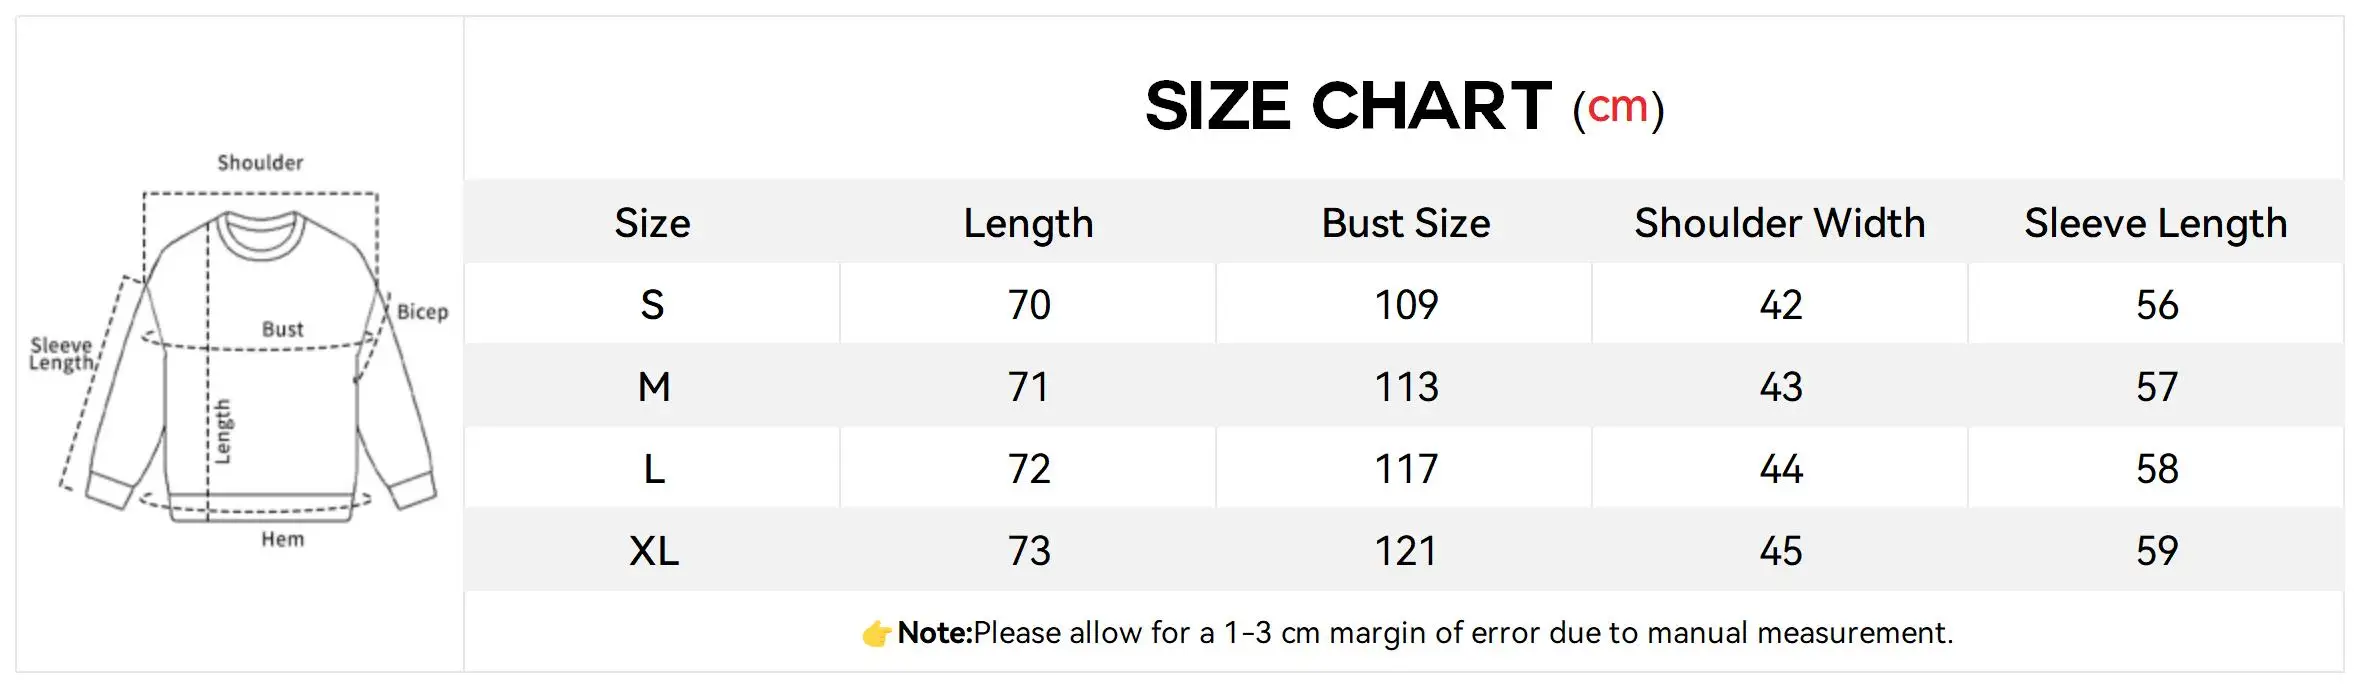Click shoulder width value 44 for L
Image resolution: width=2360 pixels, height=688 pixels.
pos(1780,469)
